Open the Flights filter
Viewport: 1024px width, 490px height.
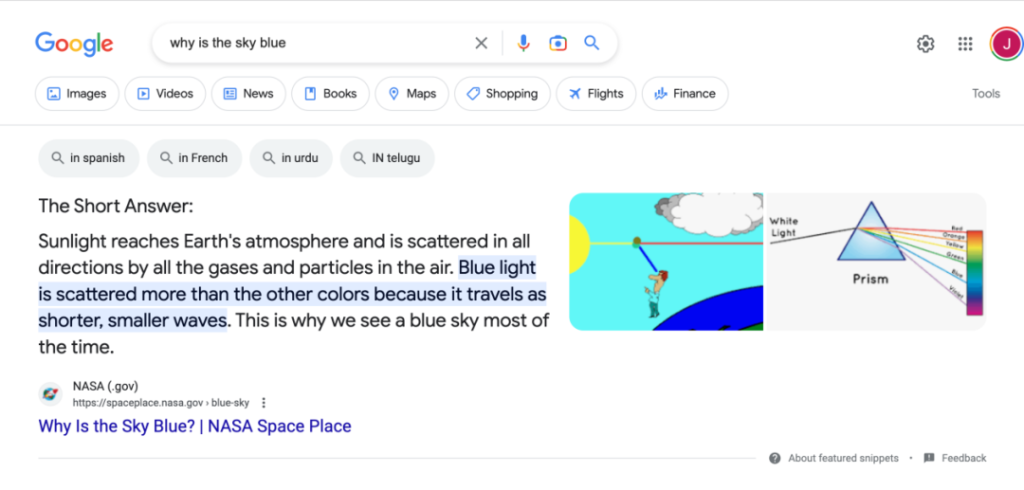point(595,94)
